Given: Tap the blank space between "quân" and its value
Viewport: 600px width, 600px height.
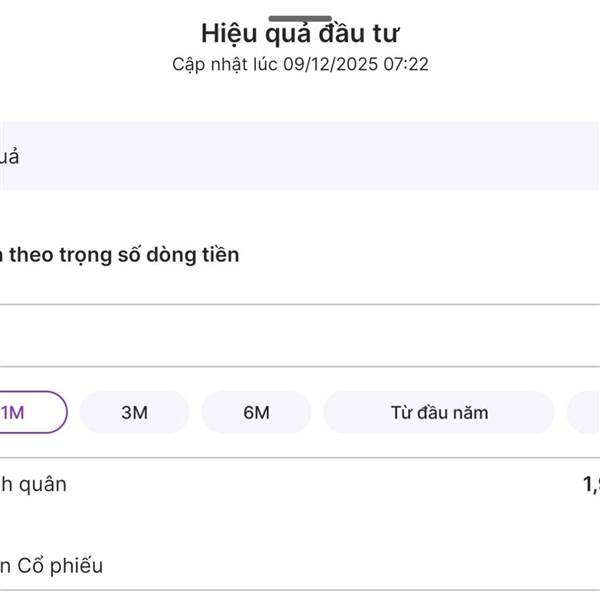Looking at the screenshot, I should pyautogui.click(x=320, y=485).
